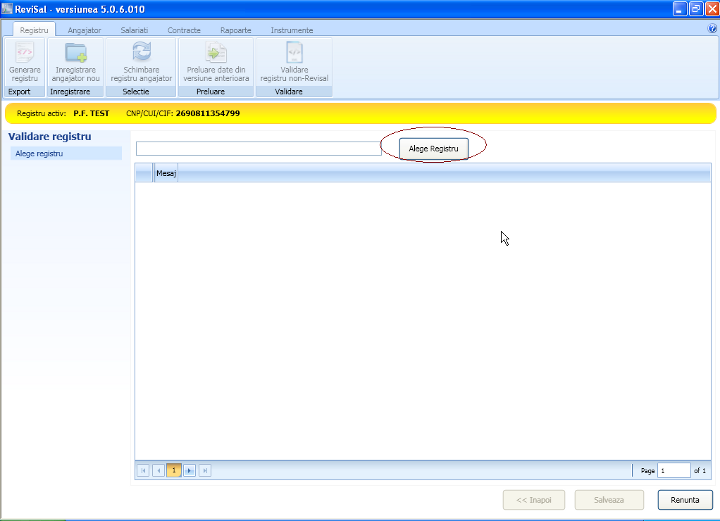Image resolution: width=720 pixels, height=521 pixels.
Task: Select Alege registru step in sidebar
Action: 66,153
